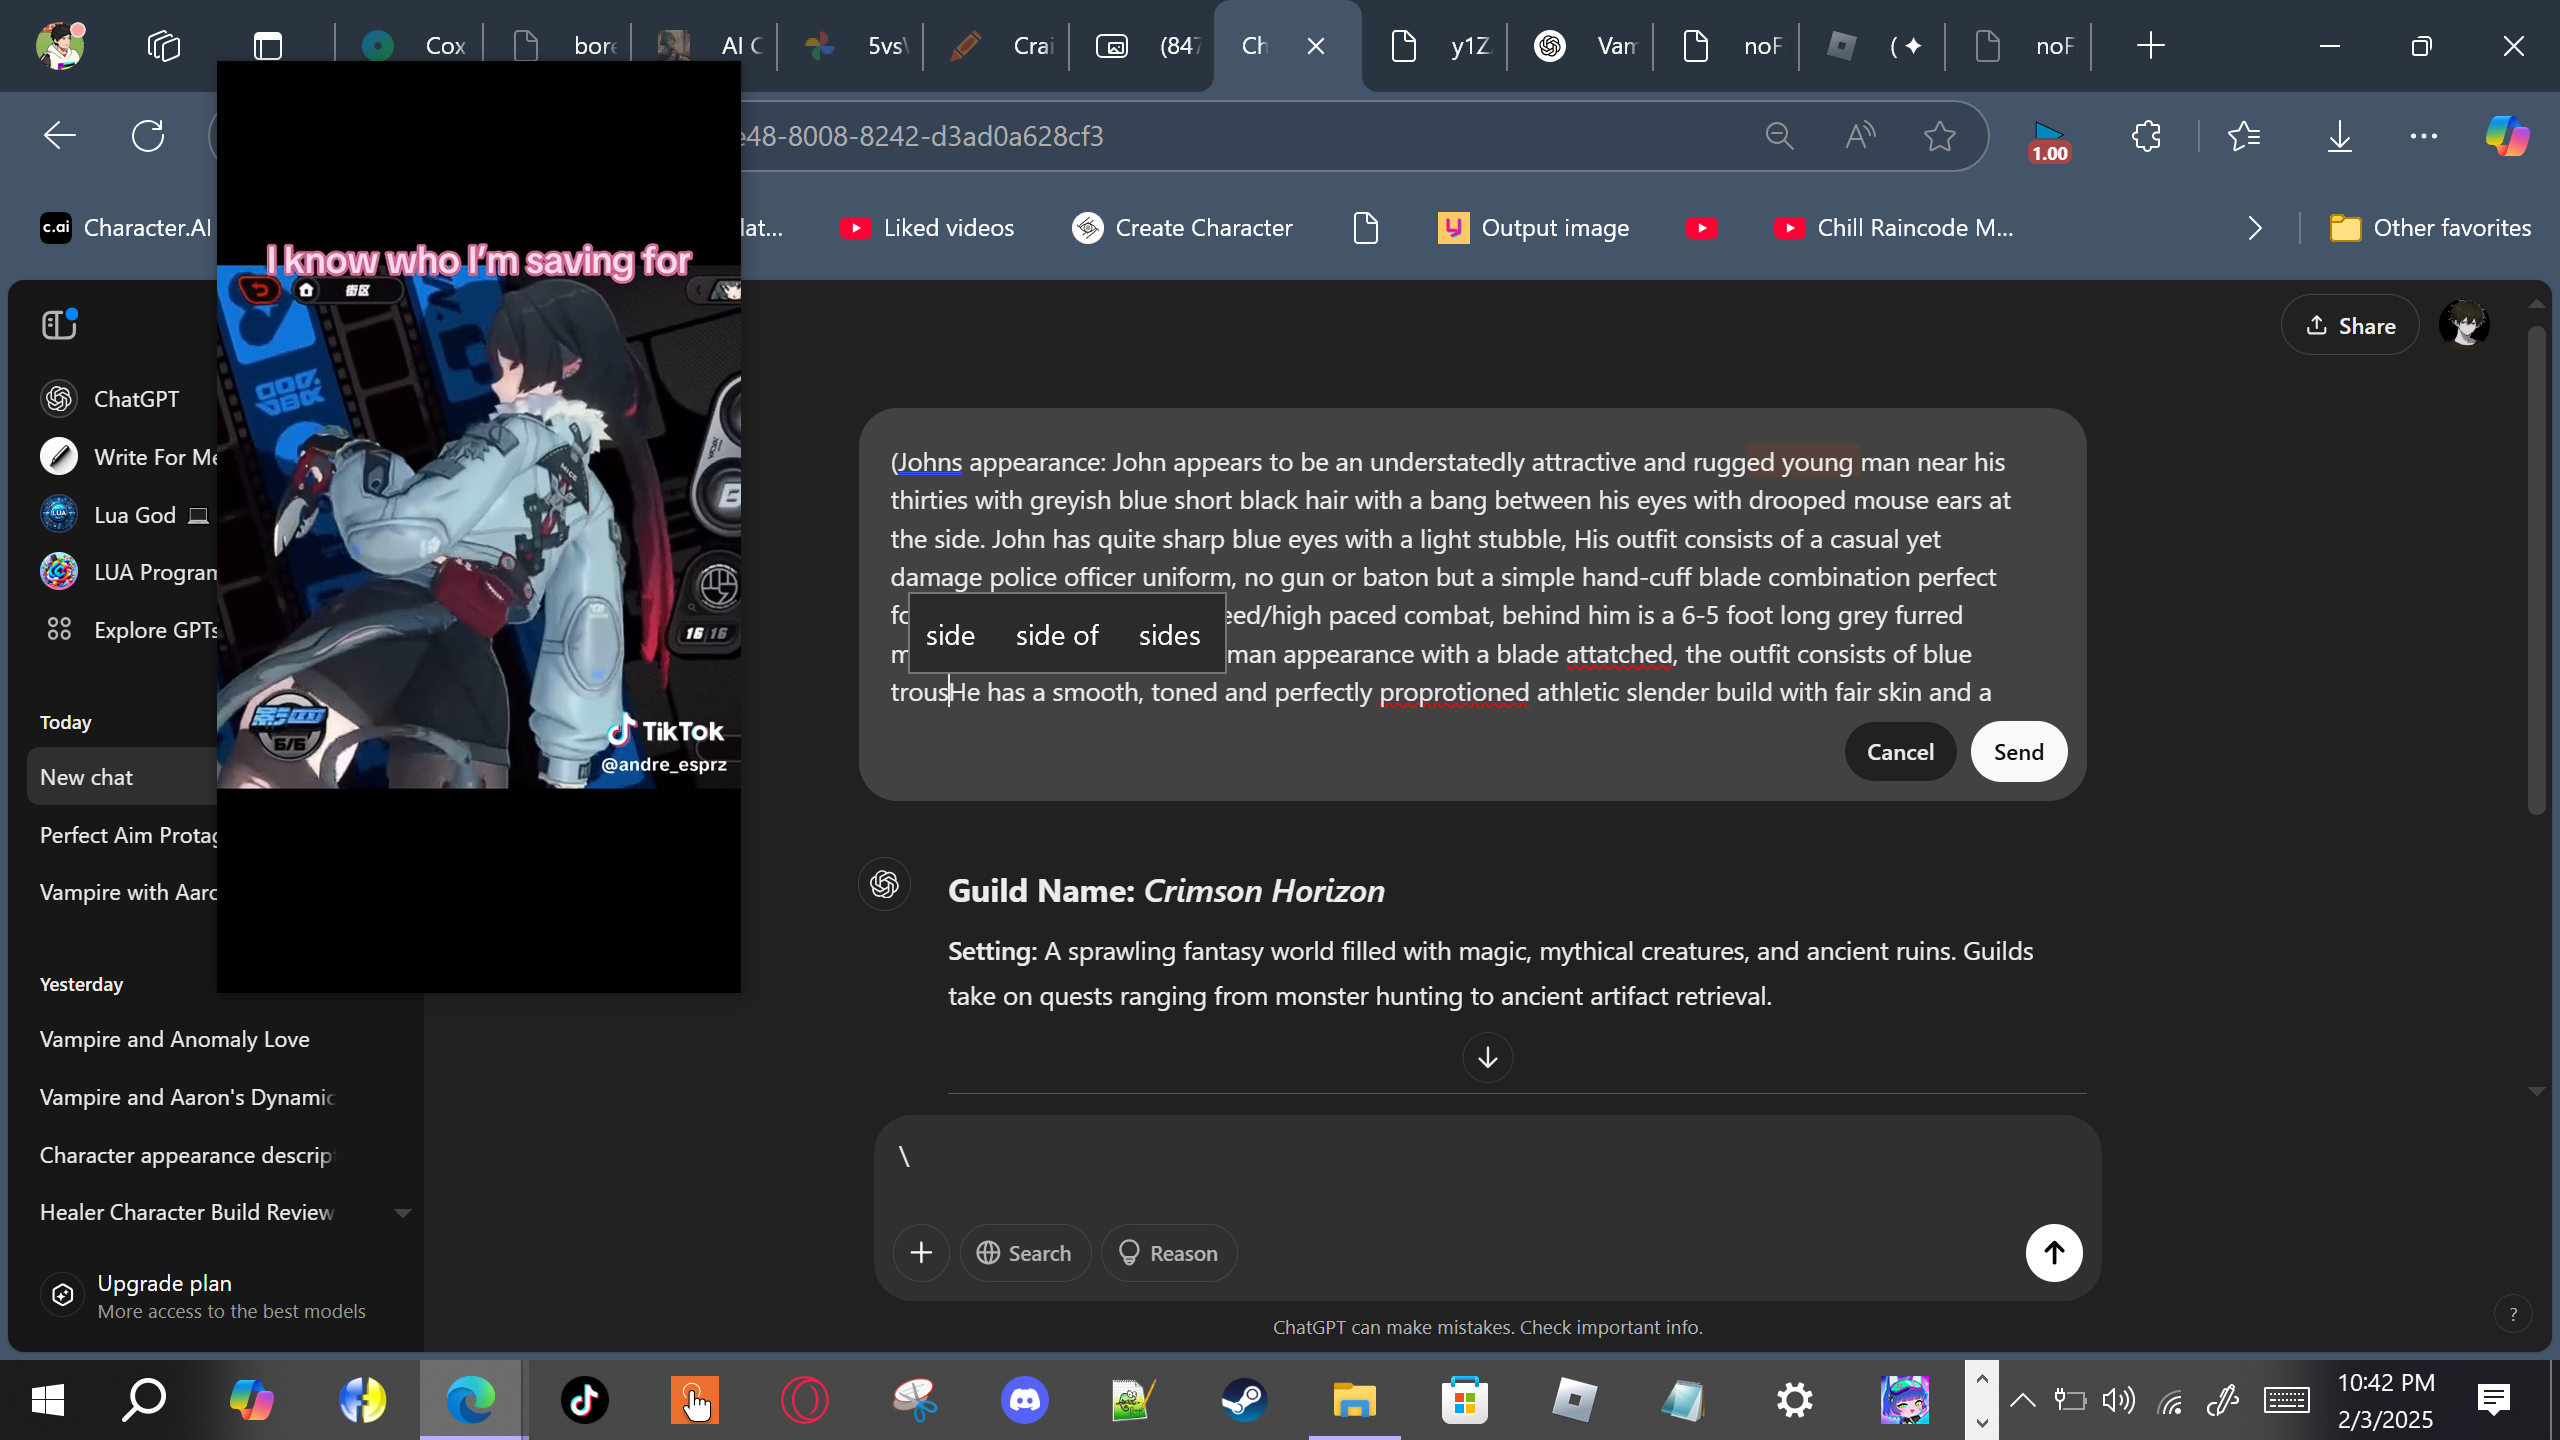Open Liked videos bookmark
Screen dimensions: 2560x1440
[927, 228]
